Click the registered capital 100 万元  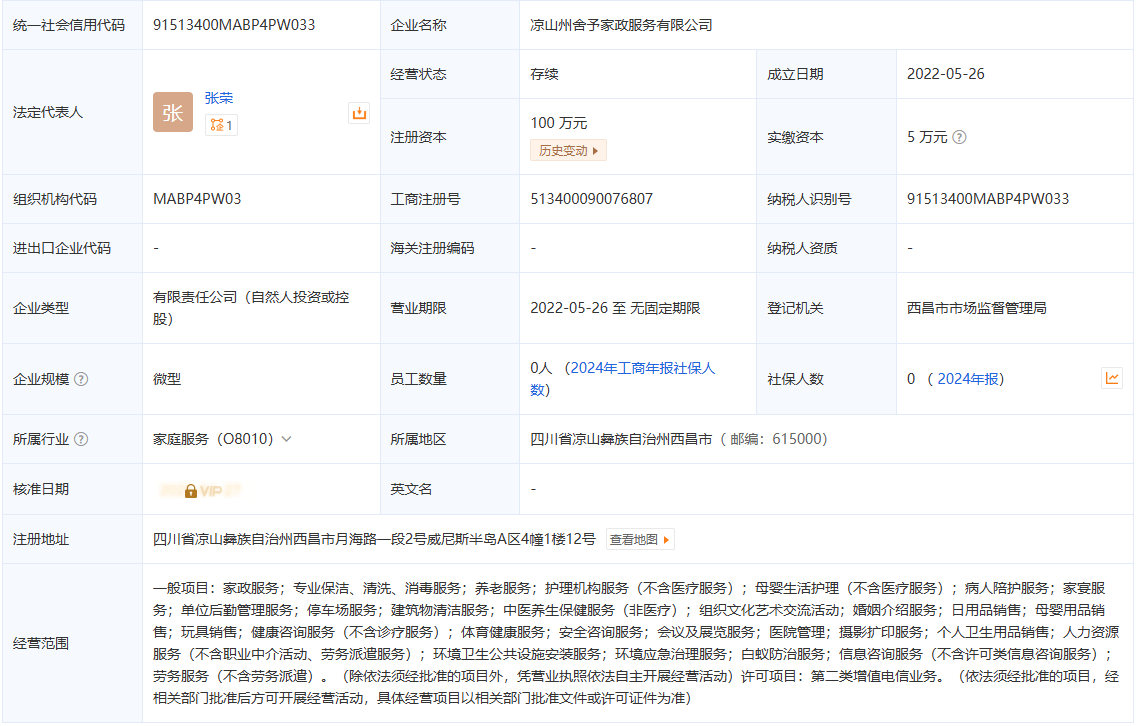pos(559,123)
